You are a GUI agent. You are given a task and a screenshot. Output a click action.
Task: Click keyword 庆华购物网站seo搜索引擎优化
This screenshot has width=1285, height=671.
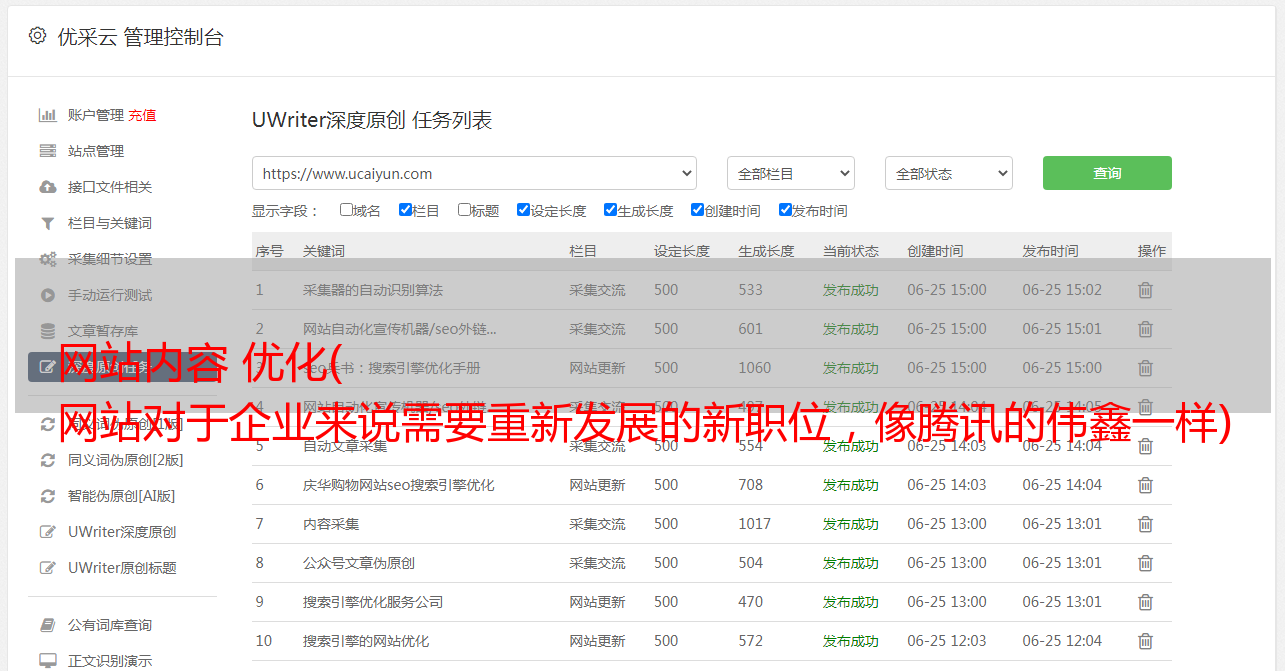tap(399, 485)
